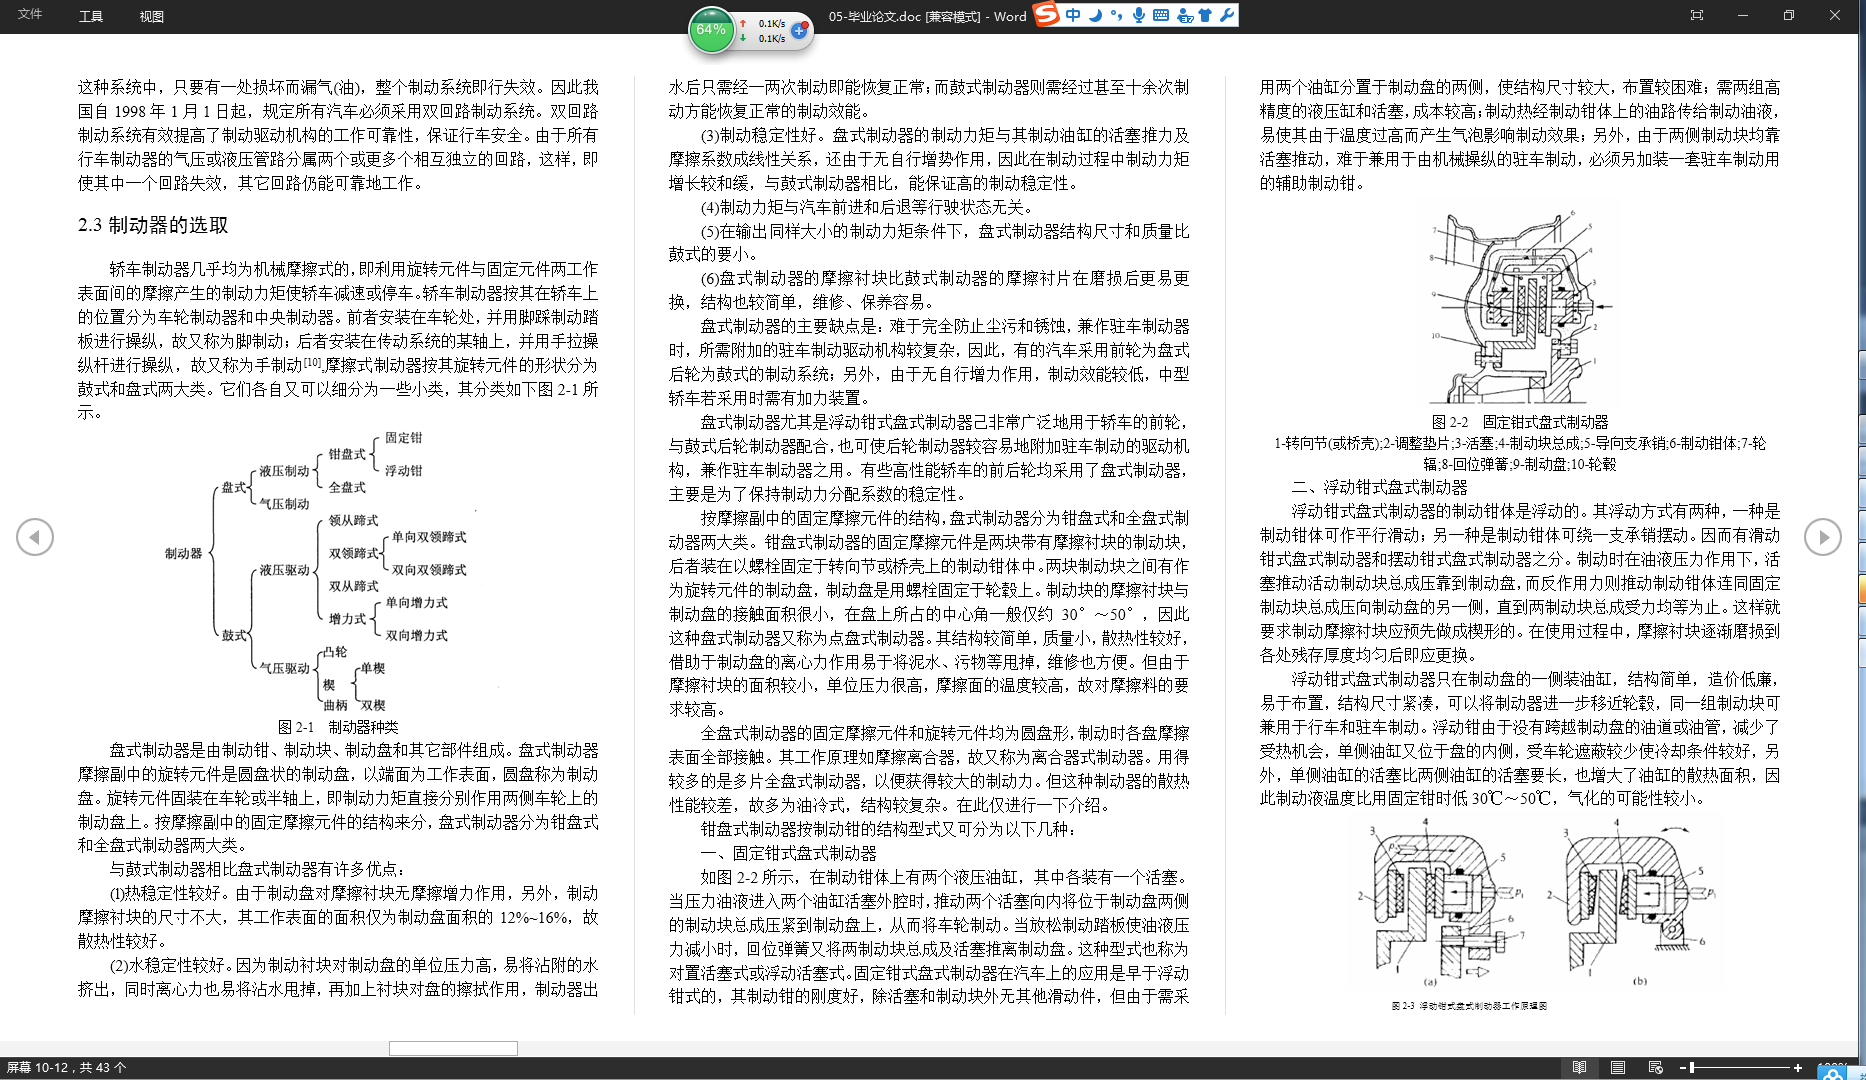Click the 固定钳 label in the diagram
The image size is (1866, 1080).
tap(403, 437)
